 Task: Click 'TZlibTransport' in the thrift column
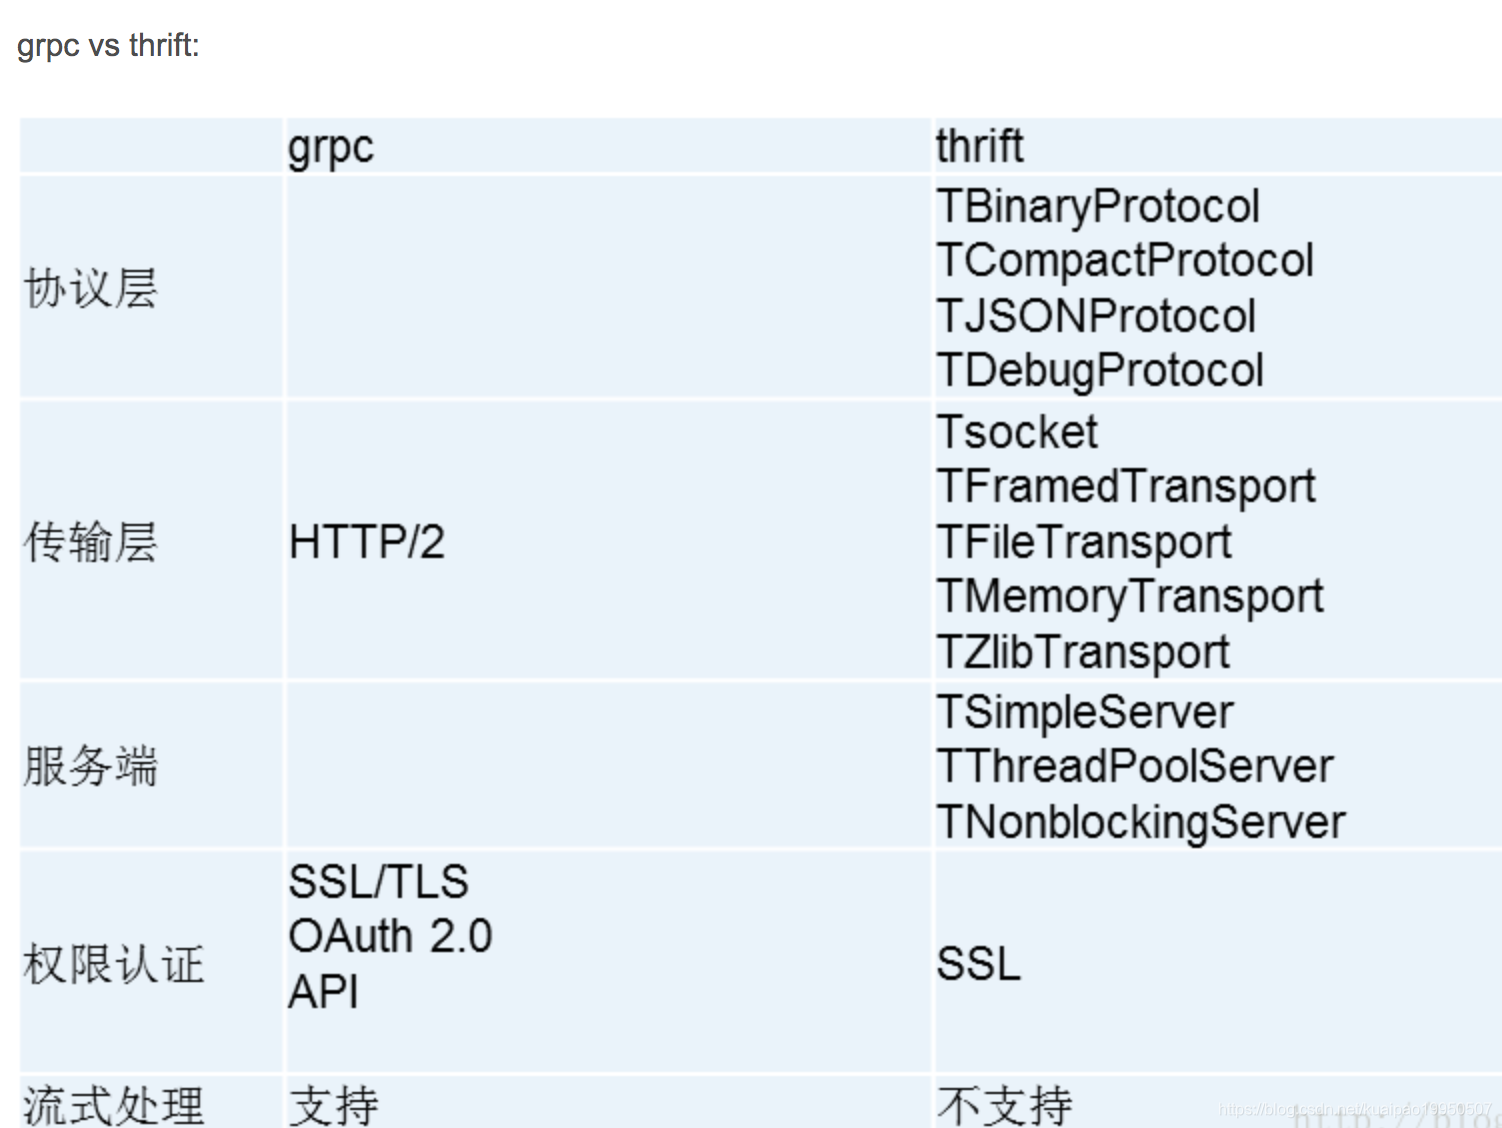1083,653
